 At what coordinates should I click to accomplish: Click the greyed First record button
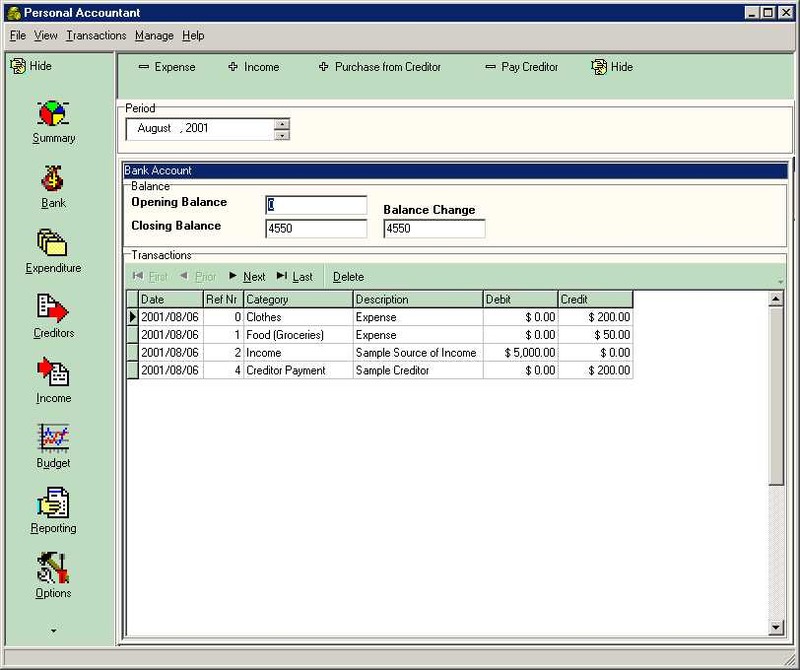150,277
